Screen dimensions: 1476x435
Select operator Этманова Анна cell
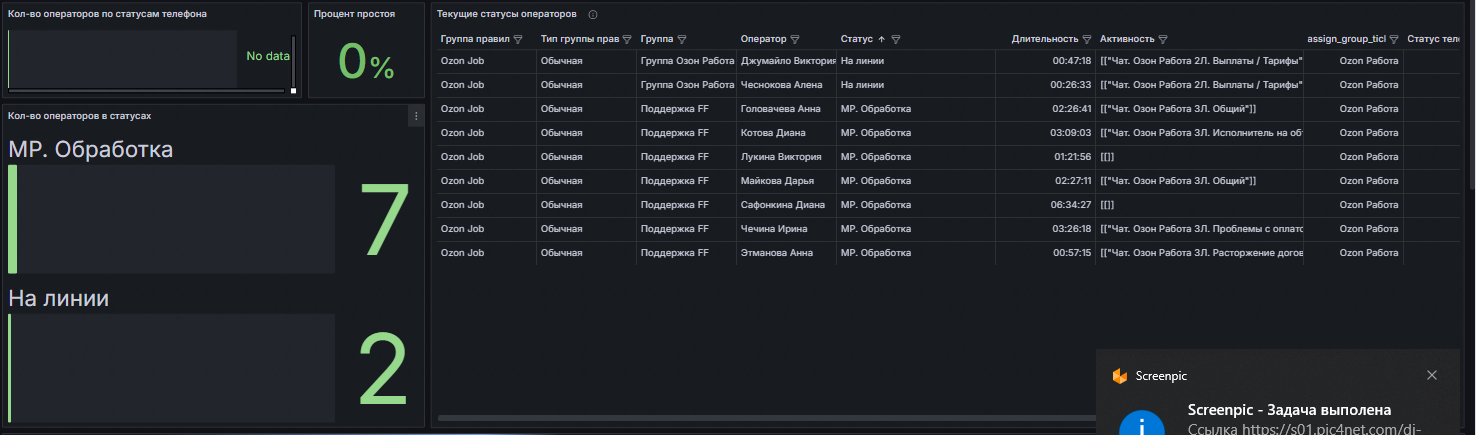(787, 253)
